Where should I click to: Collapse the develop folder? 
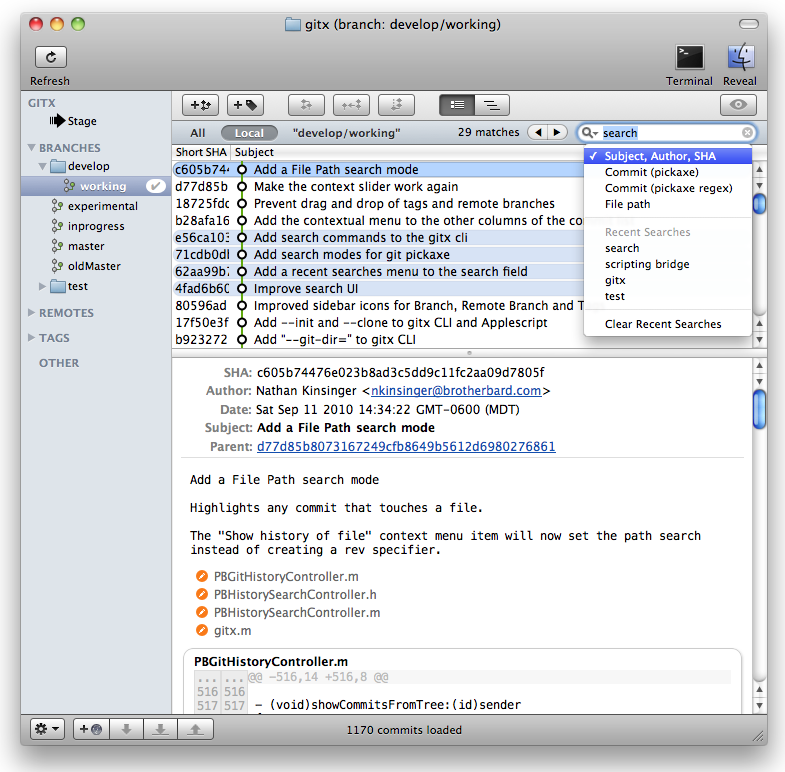pos(43,166)
